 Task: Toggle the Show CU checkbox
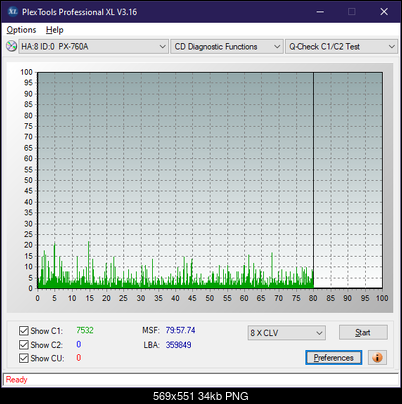[x=23, y=358]
